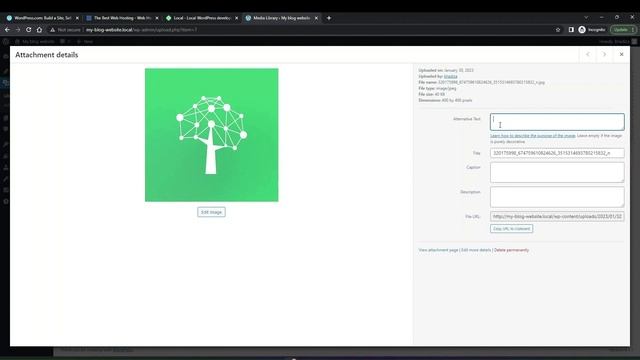Click the Title input field
The width and height of the screenshot is (640, 360).
557,153
